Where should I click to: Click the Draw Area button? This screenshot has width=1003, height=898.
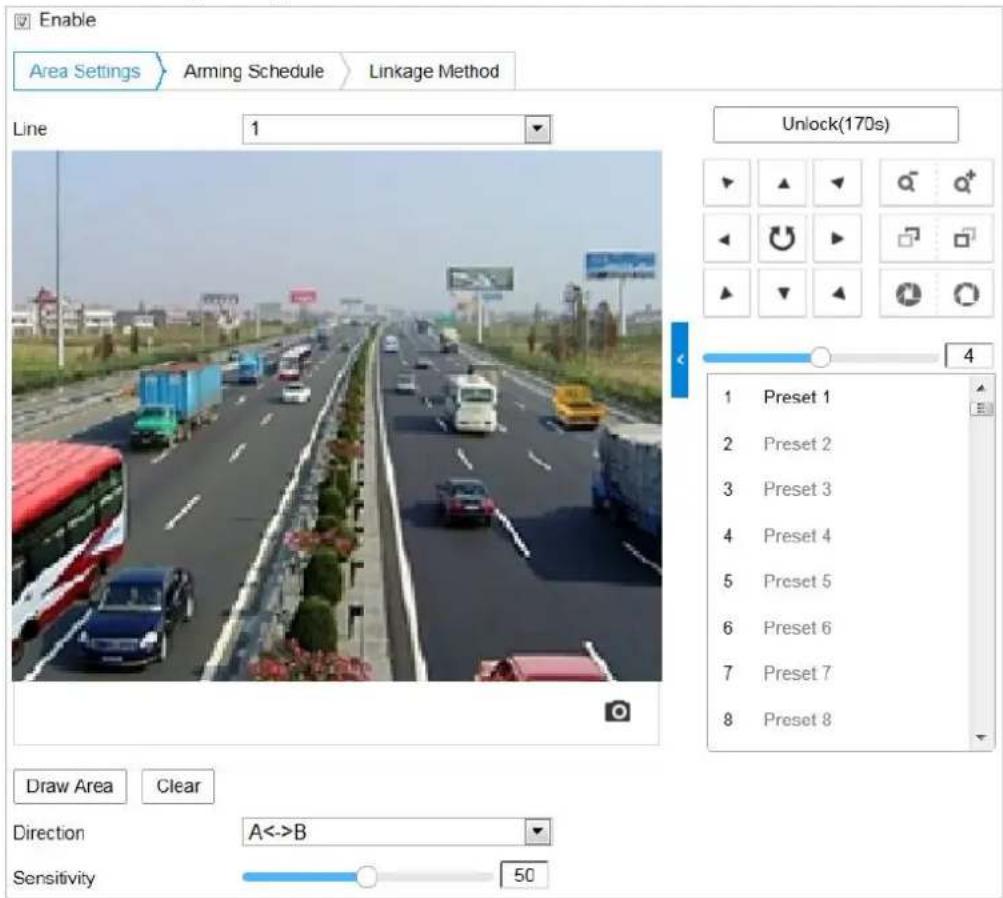(x=70, y=786)
